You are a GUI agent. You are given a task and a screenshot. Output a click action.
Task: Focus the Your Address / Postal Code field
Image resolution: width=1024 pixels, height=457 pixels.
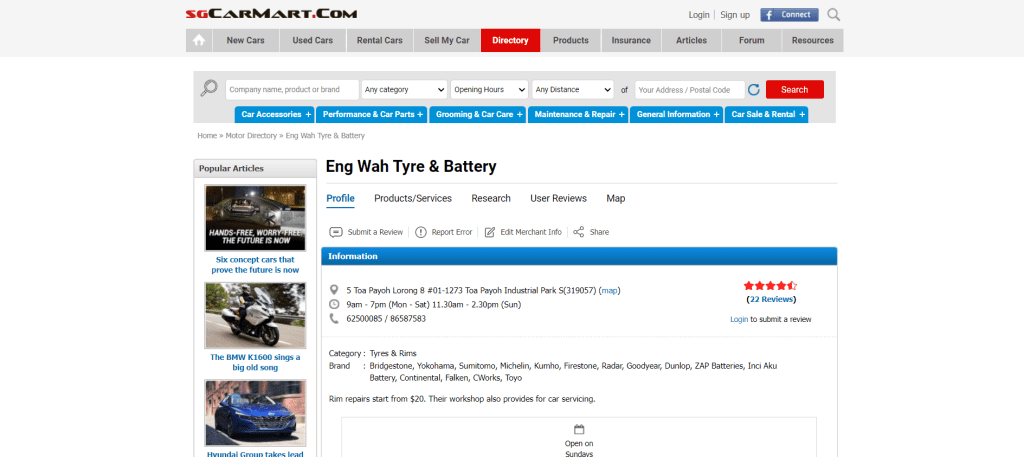(x=690, y=89)
